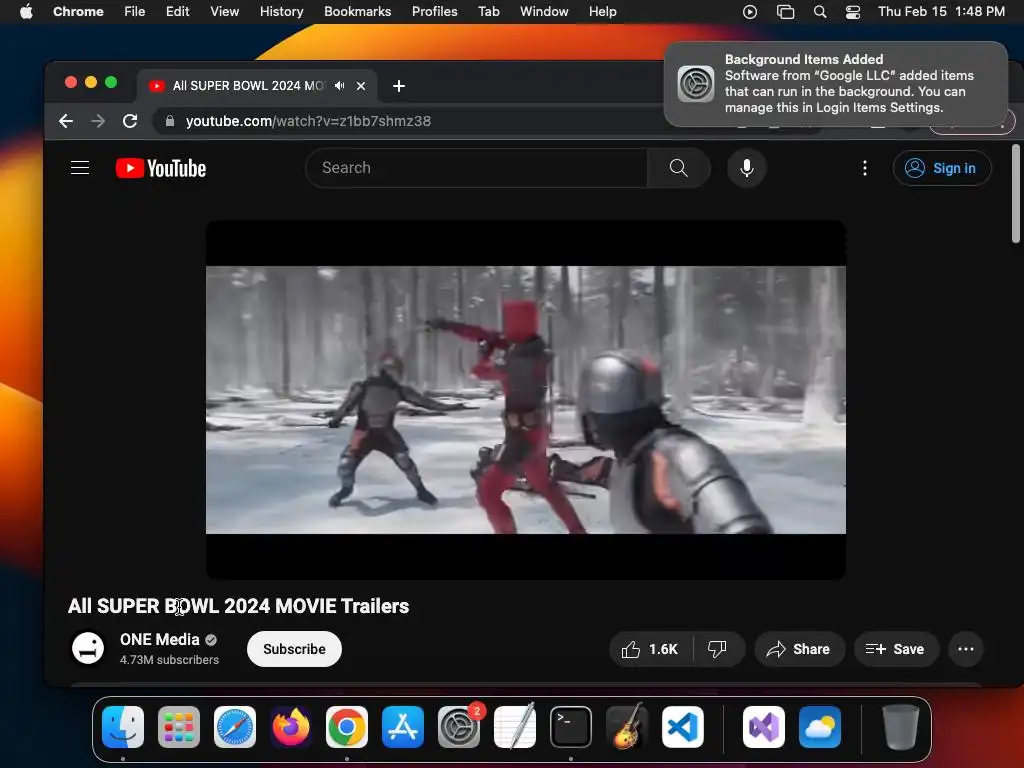Click the search magnifier button on YouTube

[x=679, y=168]
